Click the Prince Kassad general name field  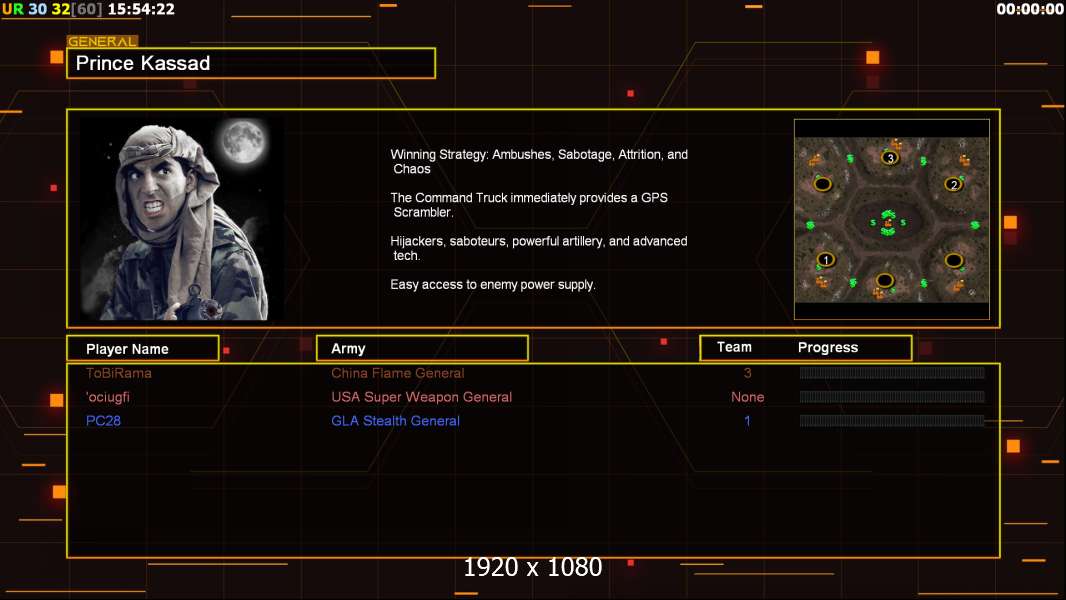251,63
